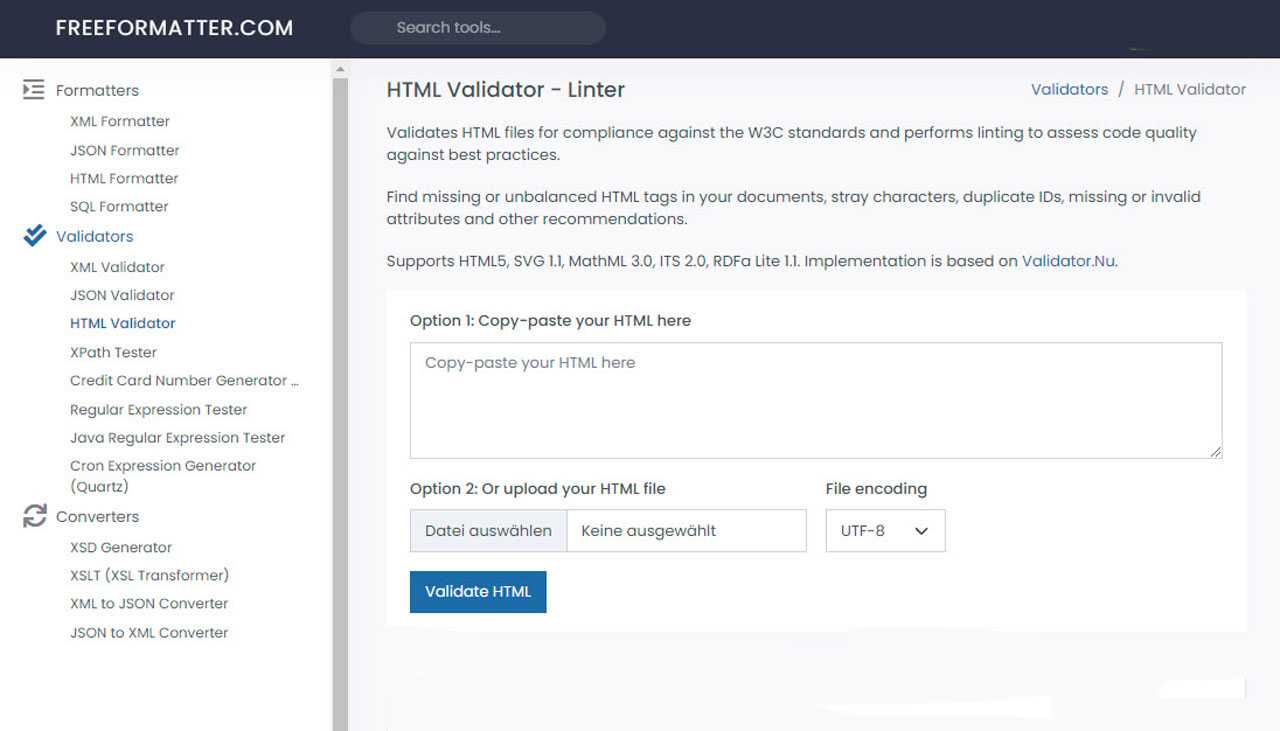The height and width of the screenshot is (731, 1280).
Task: Click the Datei auswählen file button
Action: click(488, 531)
